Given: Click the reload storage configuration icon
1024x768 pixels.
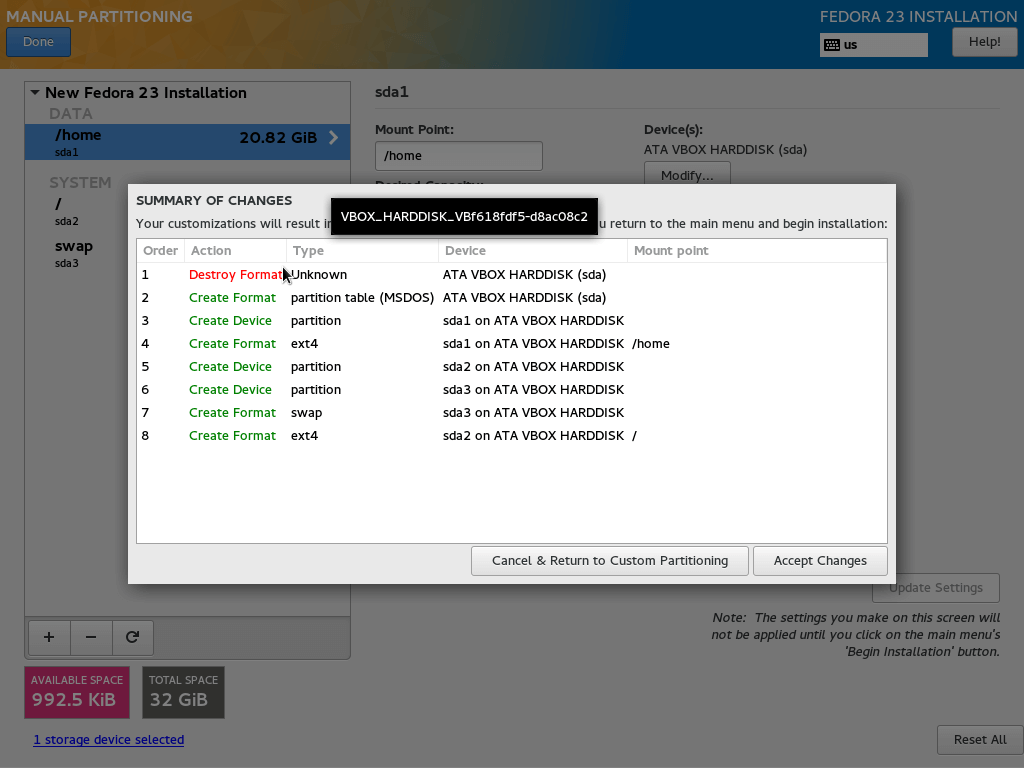Looking at the screenshot, I should pos(132,636).
